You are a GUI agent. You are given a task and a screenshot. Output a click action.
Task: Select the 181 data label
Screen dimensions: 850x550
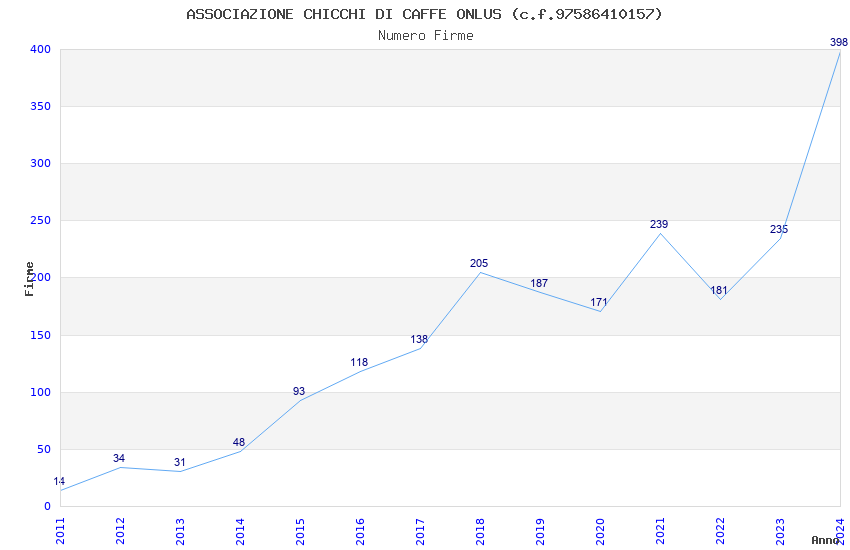click(719, 290)
